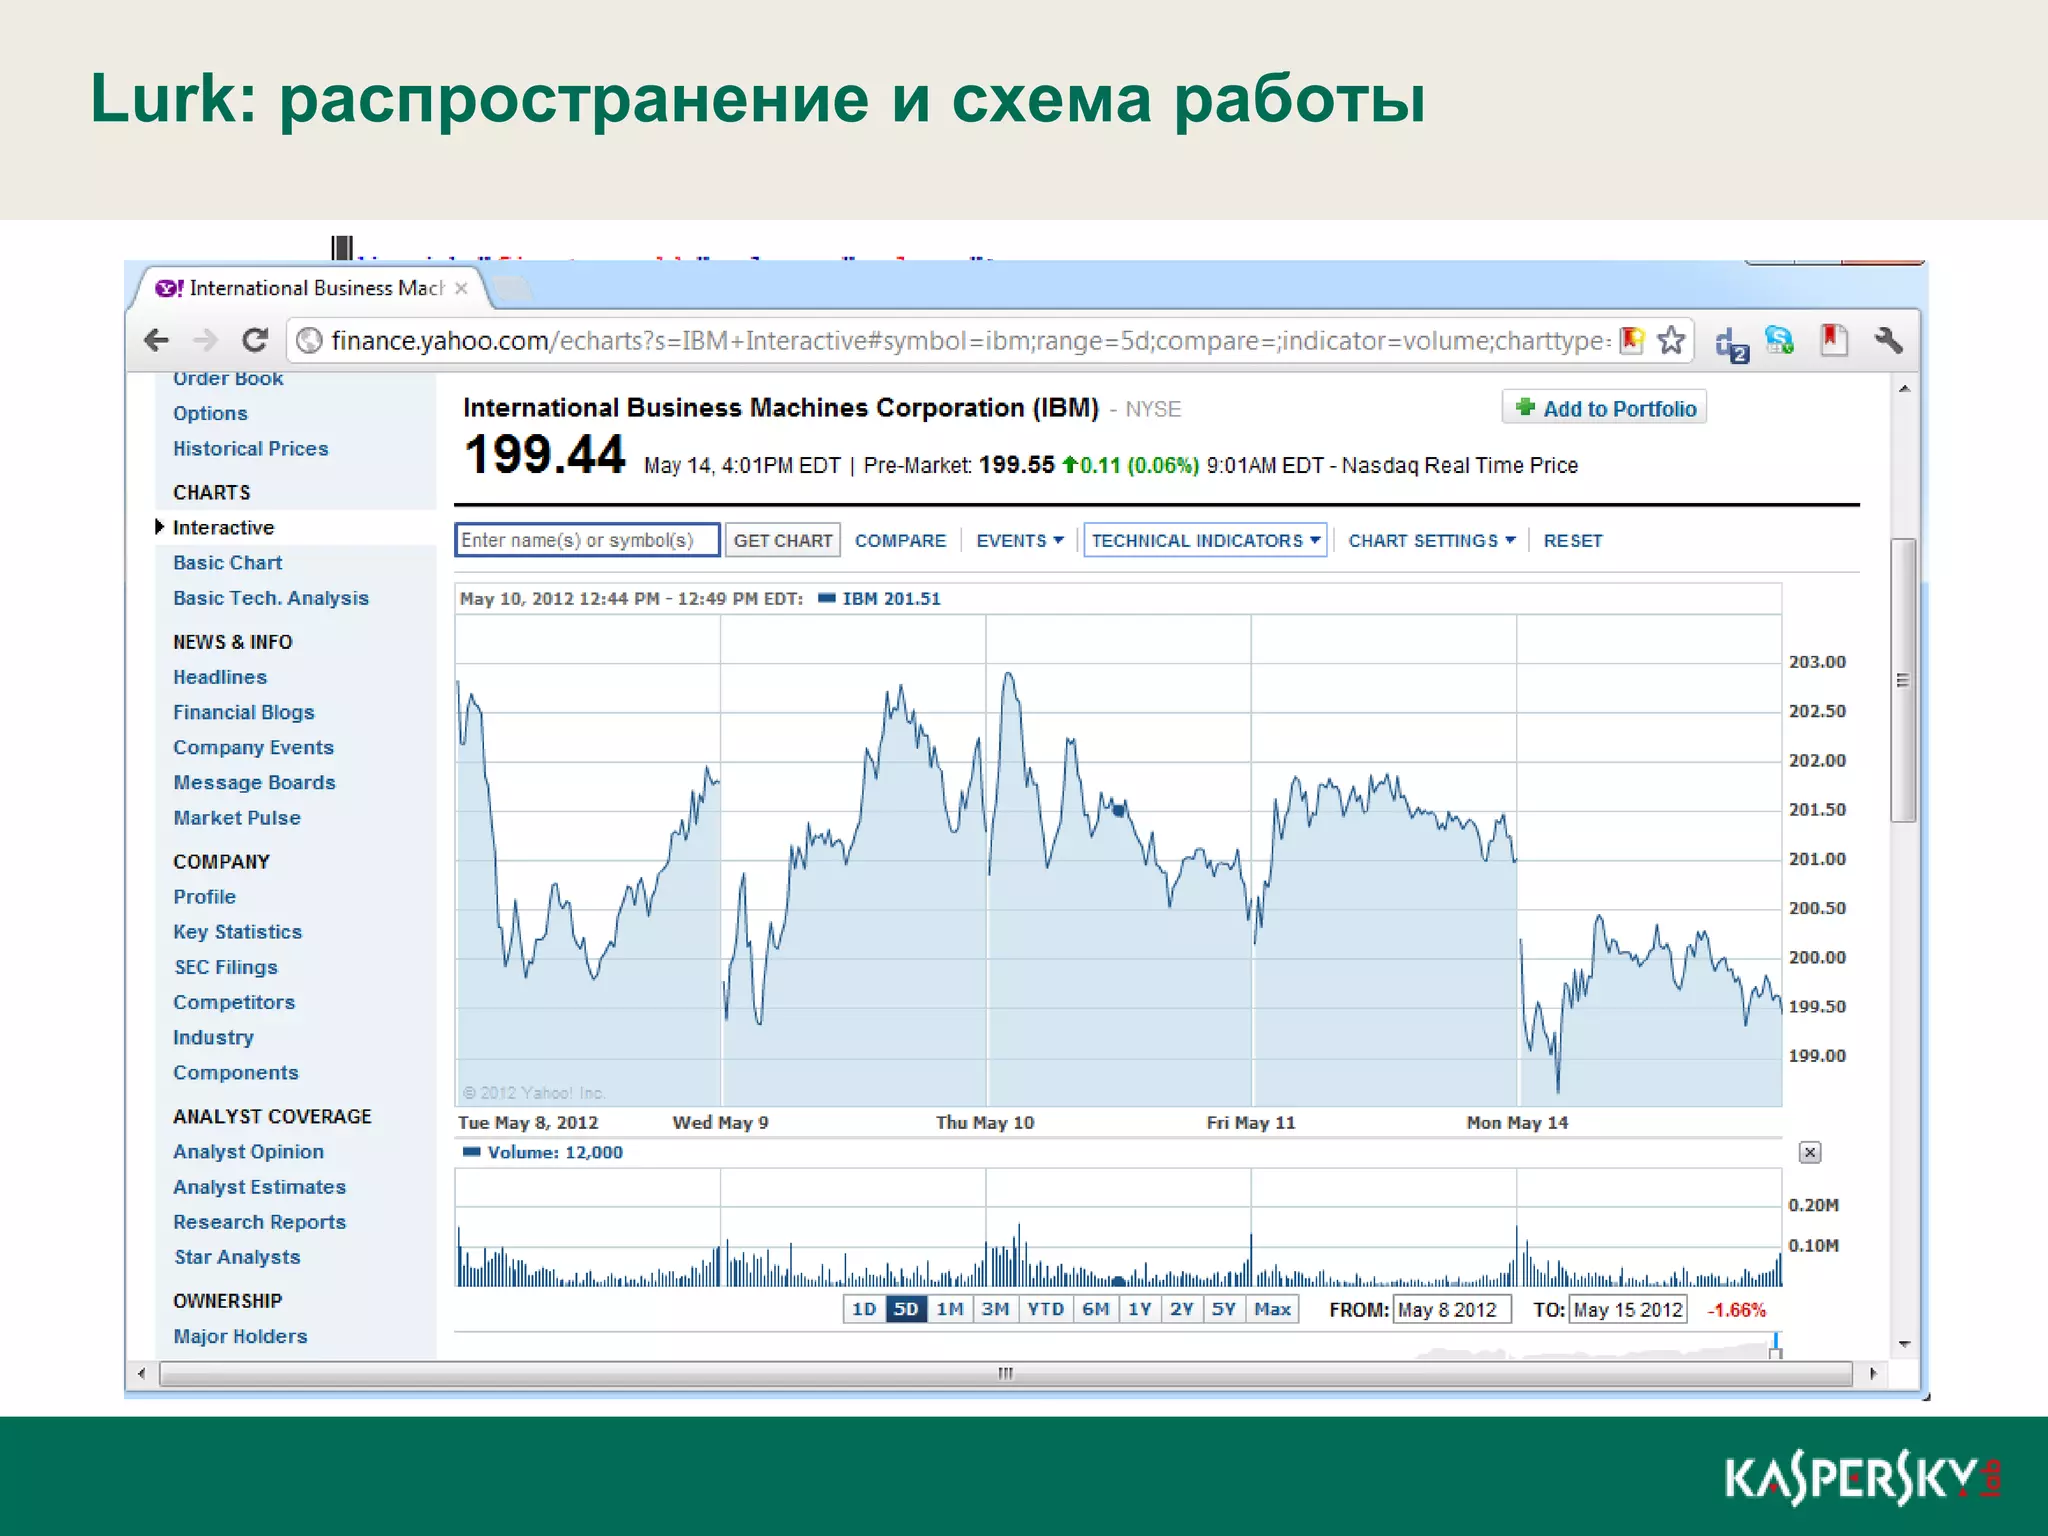This screenshot has width=2048, height=1536.
Task: Open Basic Chart link
Action: 228,562
